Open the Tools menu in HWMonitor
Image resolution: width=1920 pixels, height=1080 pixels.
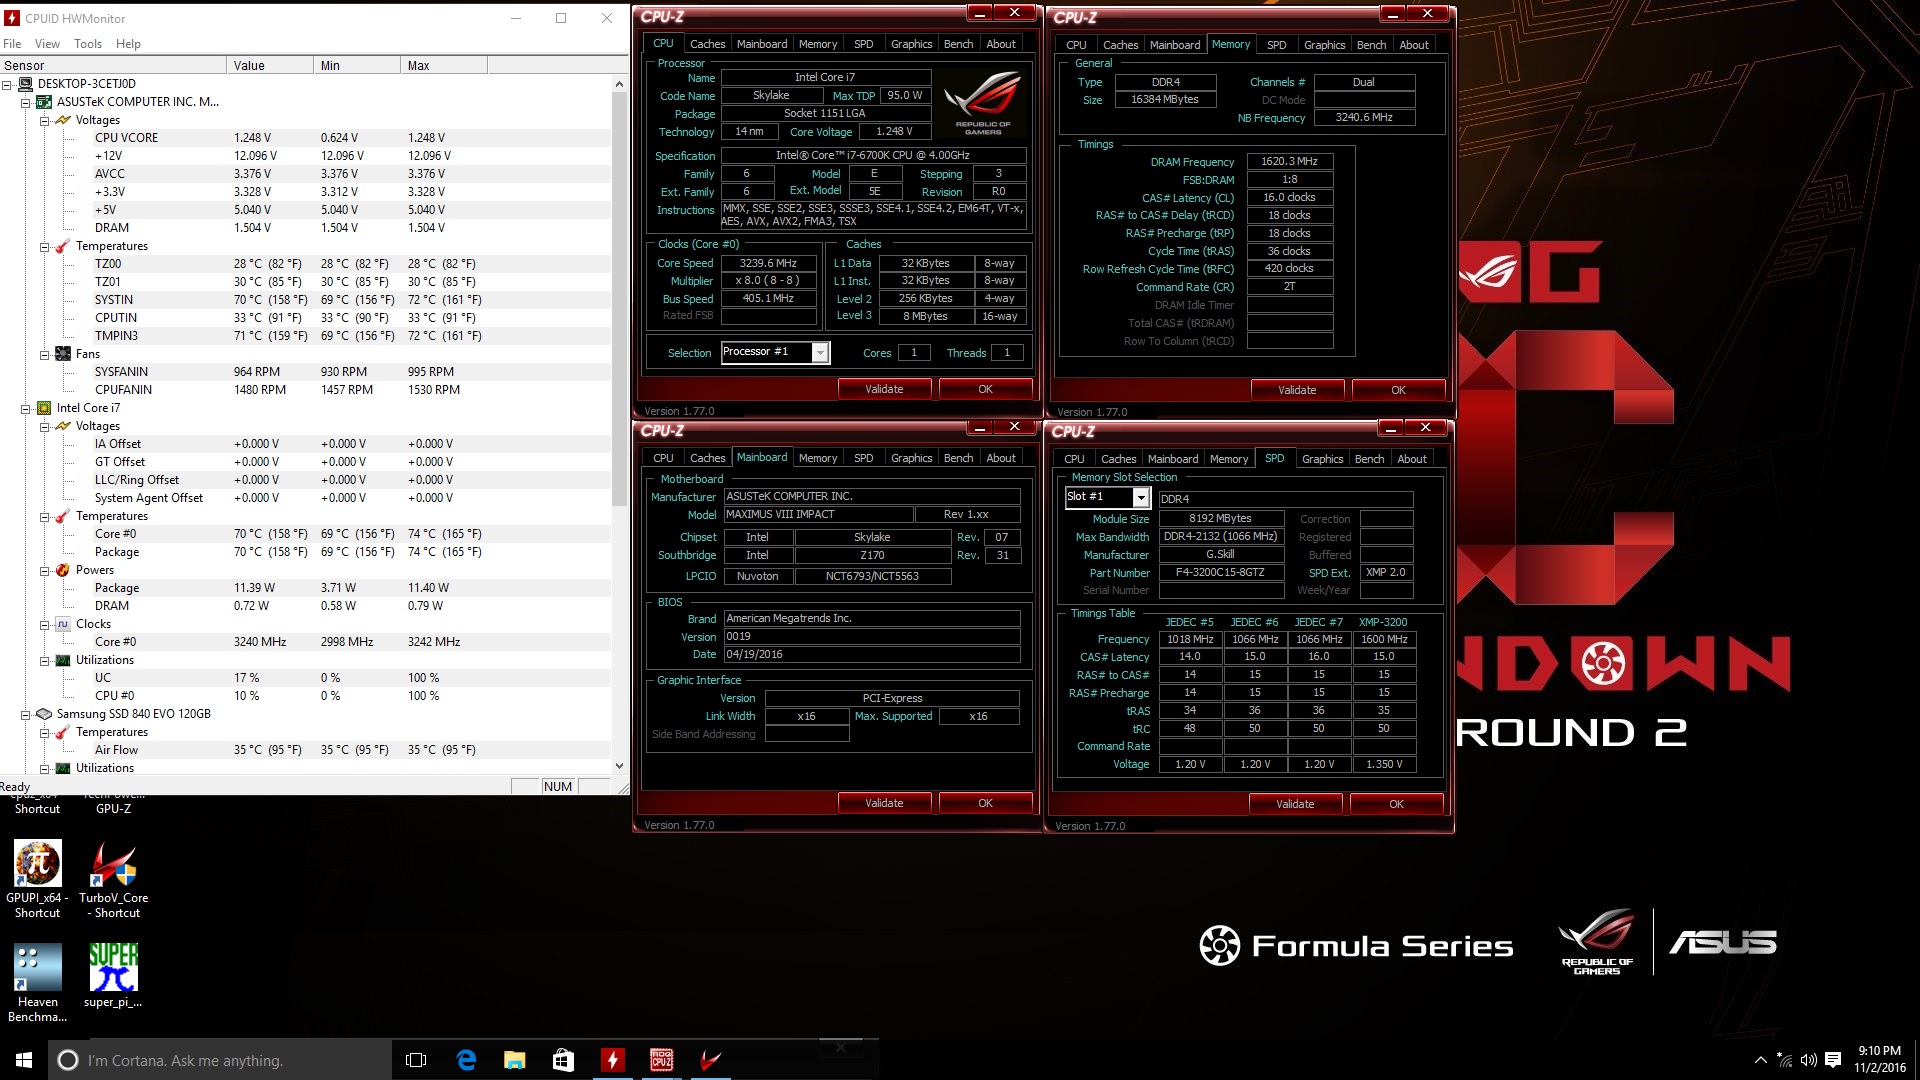click(x=88, y=44)
